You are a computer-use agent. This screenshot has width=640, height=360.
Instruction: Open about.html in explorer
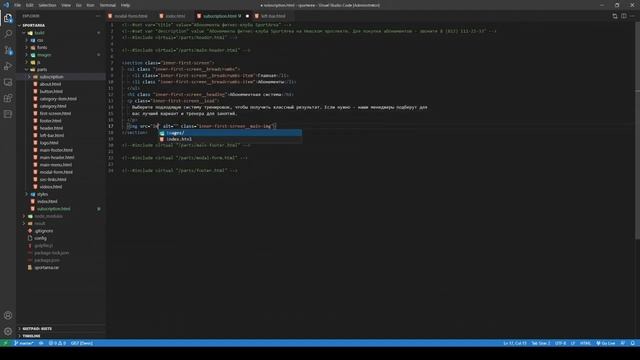pyautogui.click(x=50, y=84)
